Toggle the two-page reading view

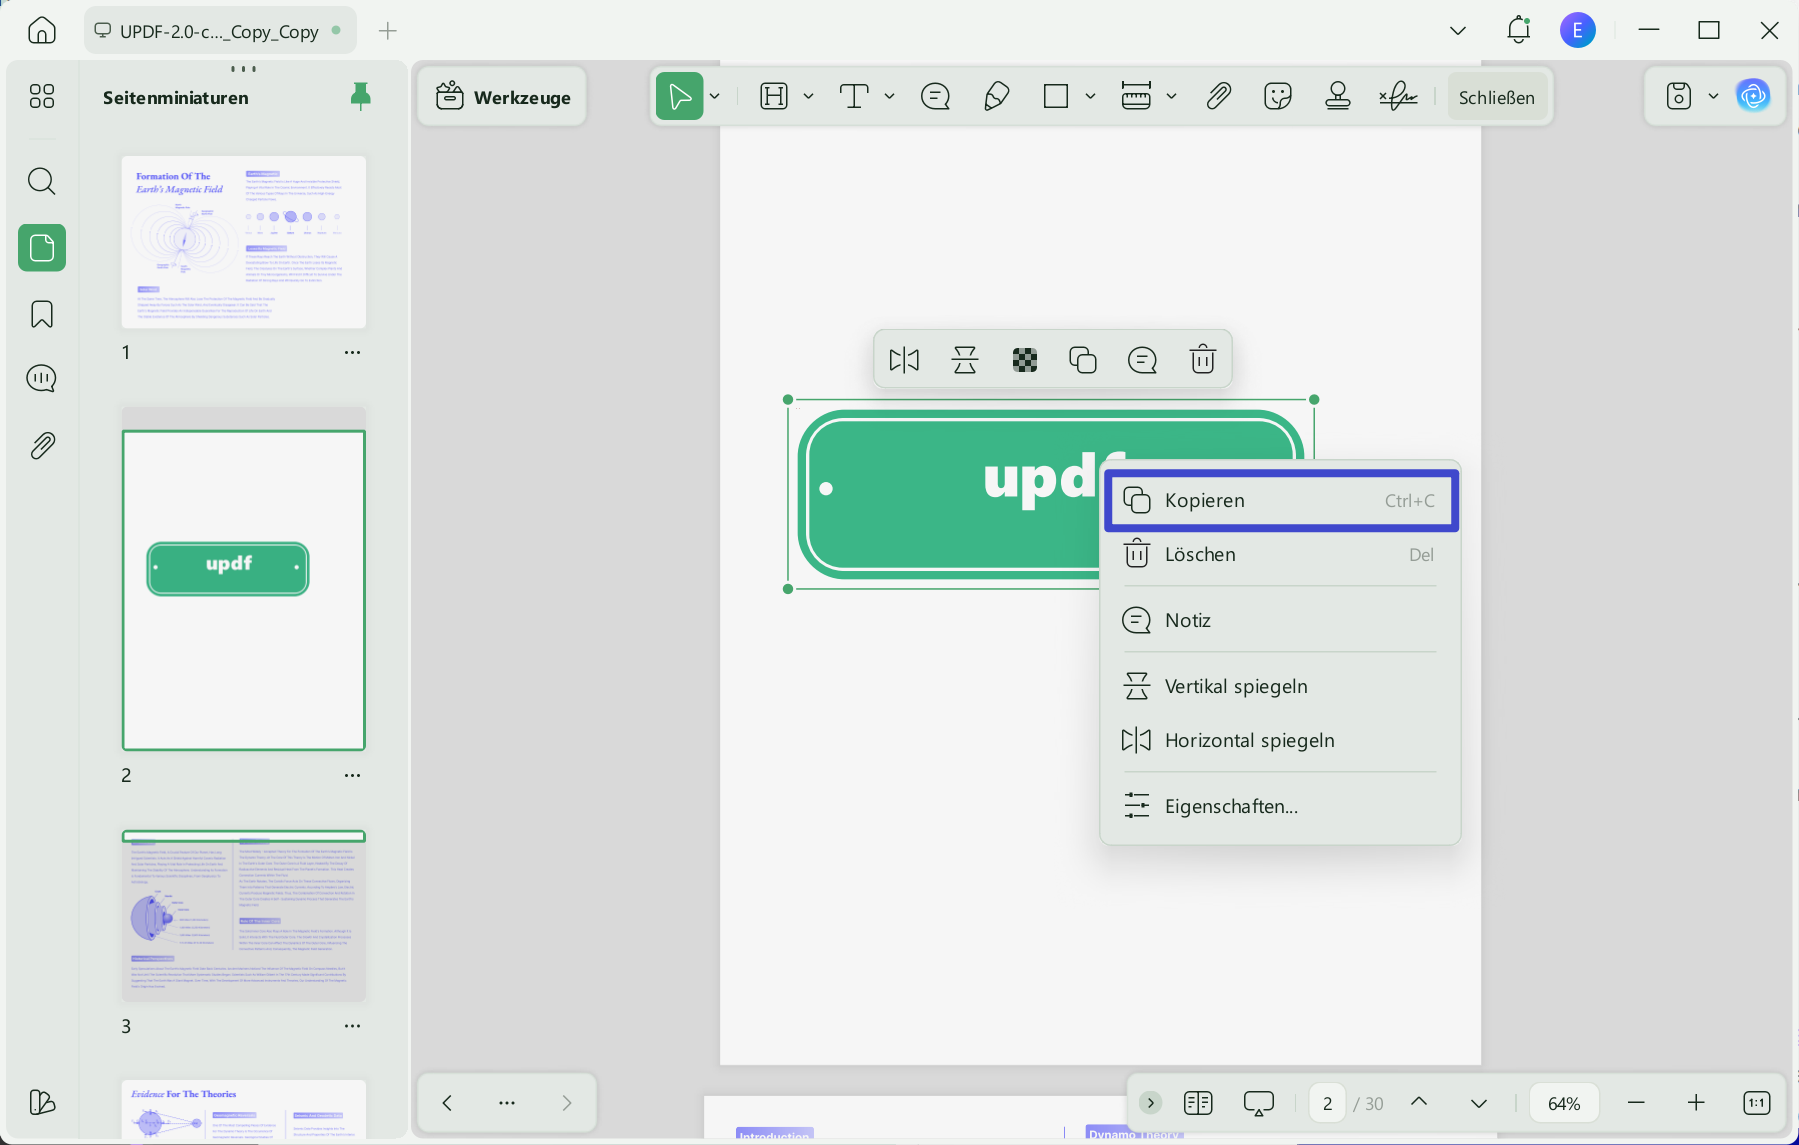coord(1198,1103)
